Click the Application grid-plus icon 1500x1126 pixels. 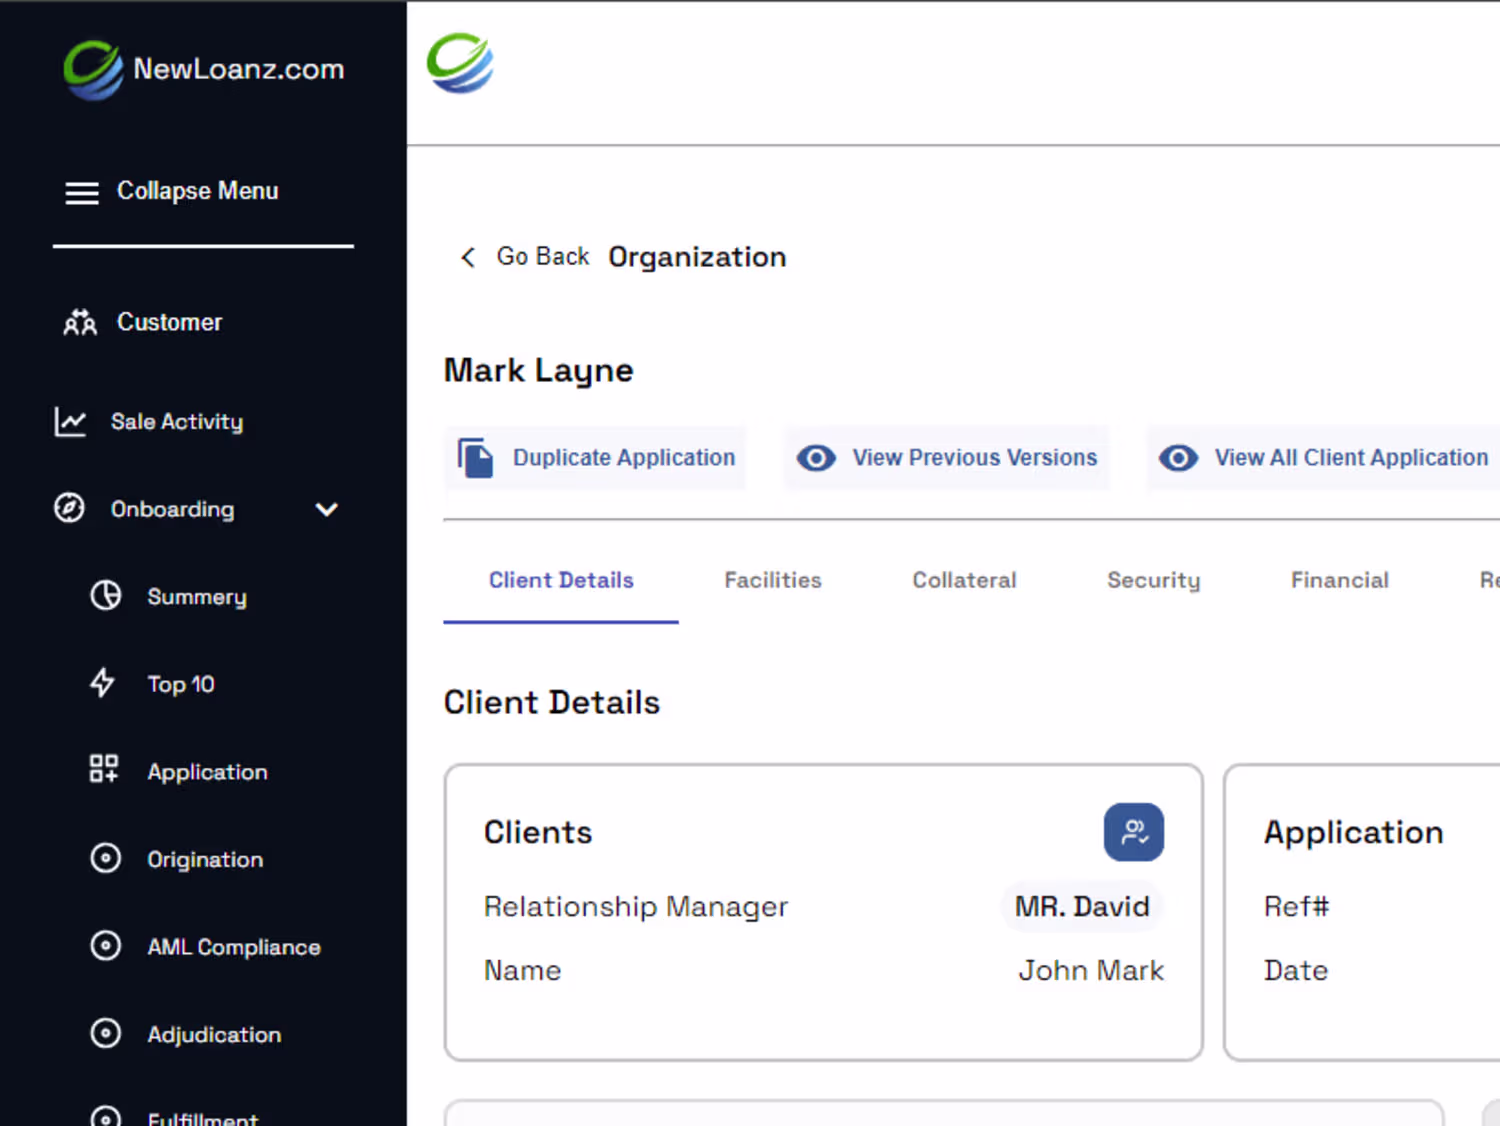click(x=104, y=769)
